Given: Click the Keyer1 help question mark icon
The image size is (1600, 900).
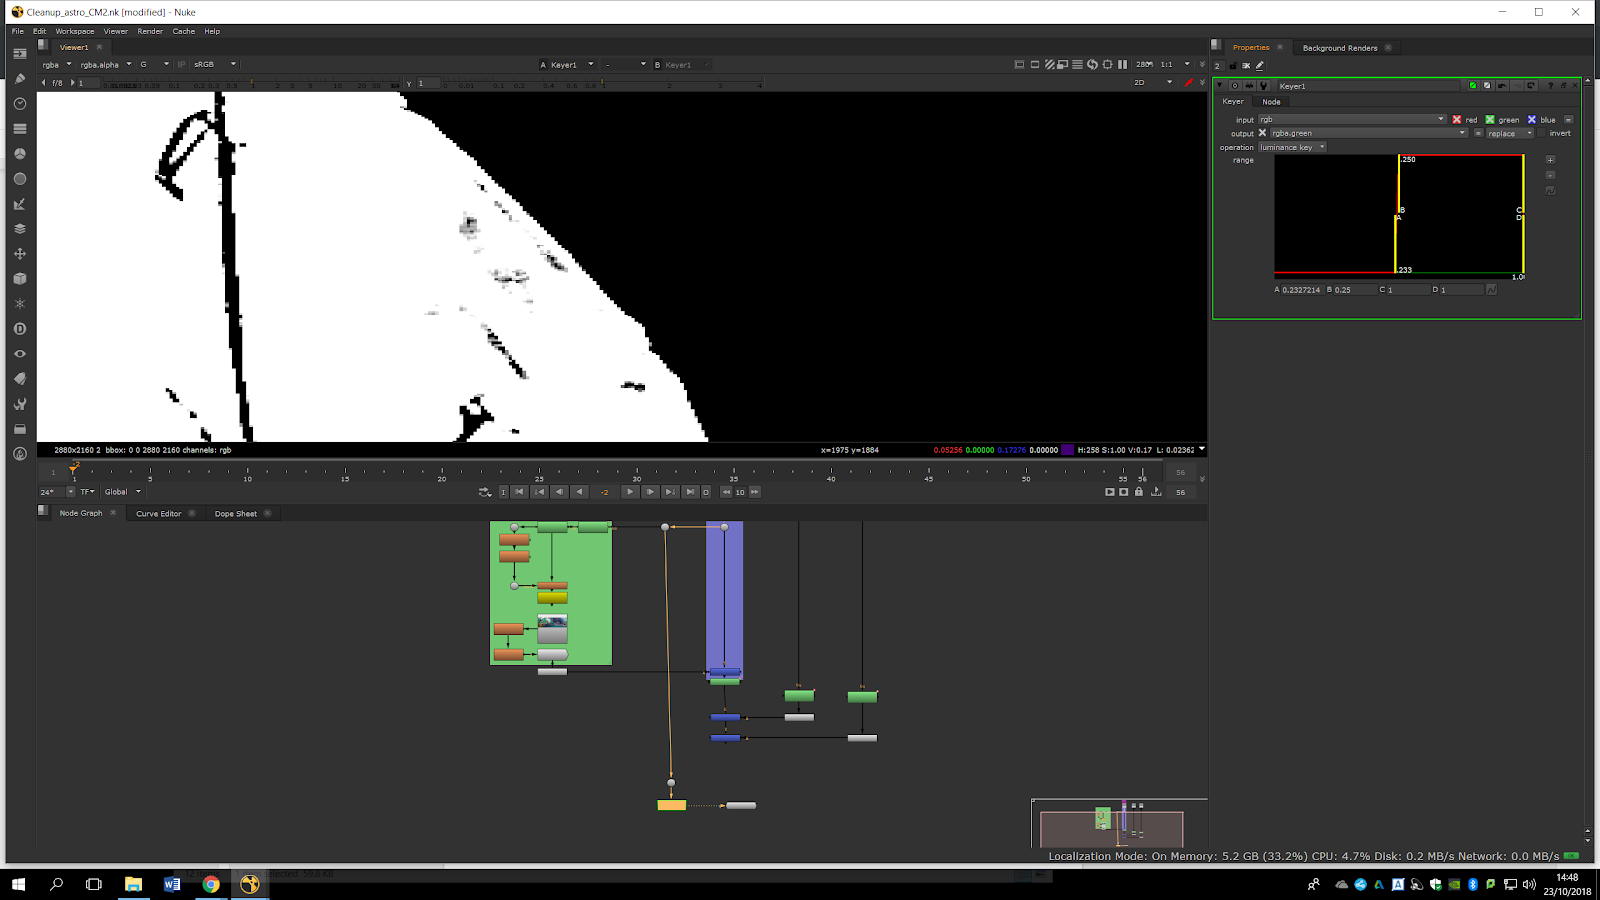Looking at the screenshot, I should pyautogui.click(x=1550, y=86).
